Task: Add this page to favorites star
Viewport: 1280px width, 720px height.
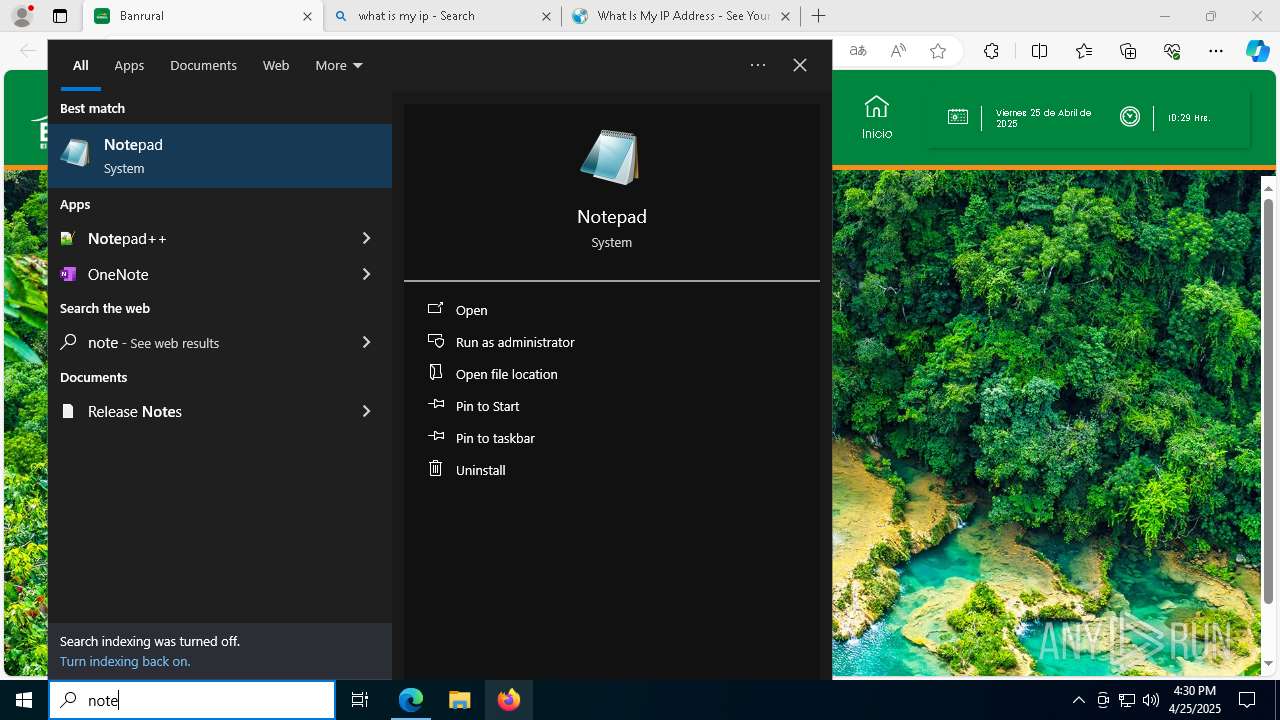Action: [x=938, y=51]
